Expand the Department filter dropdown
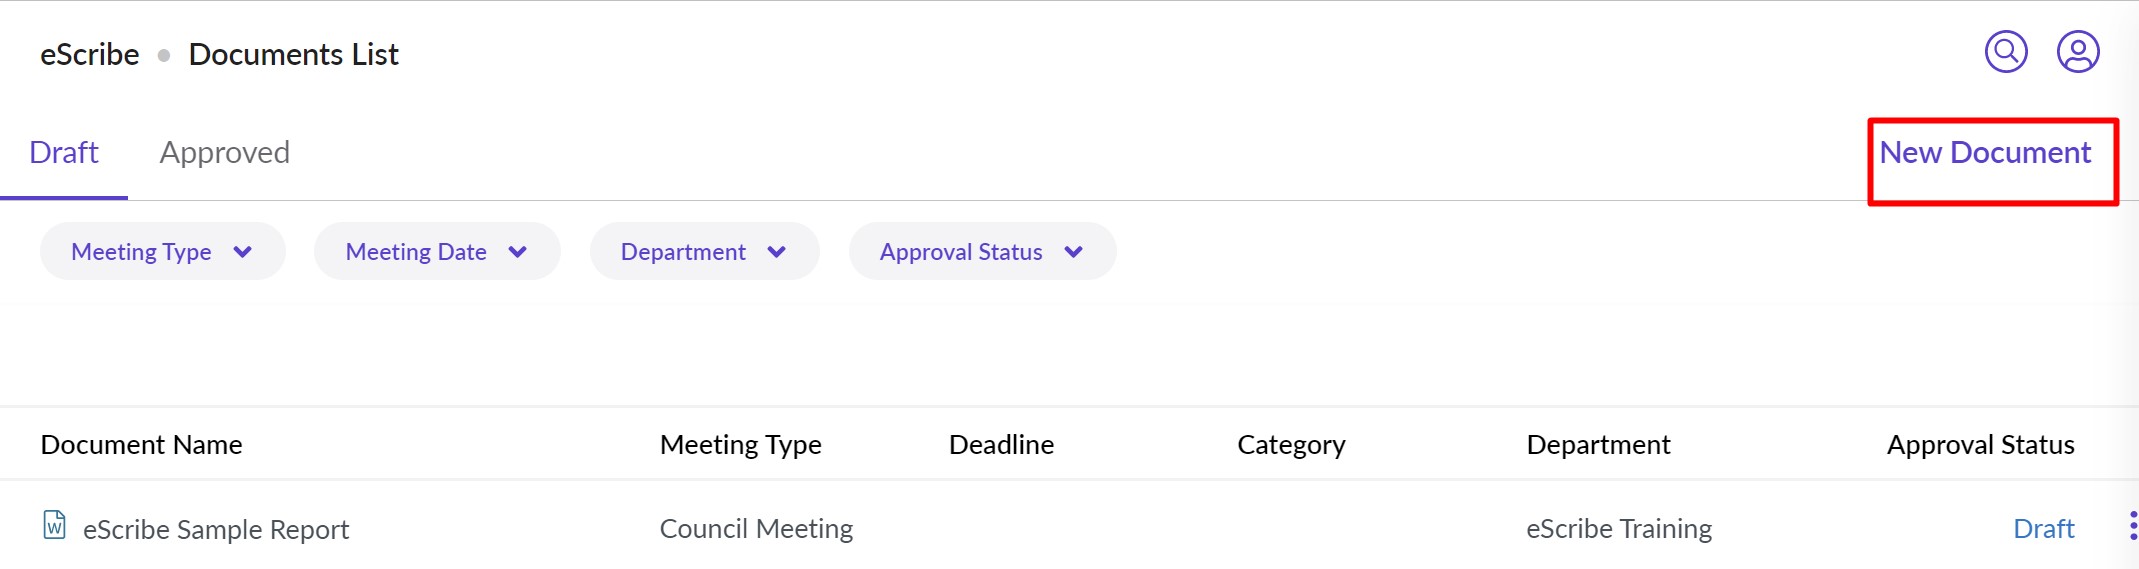The width and height of the screenshot is (2139, 569). tap(704, 252)
